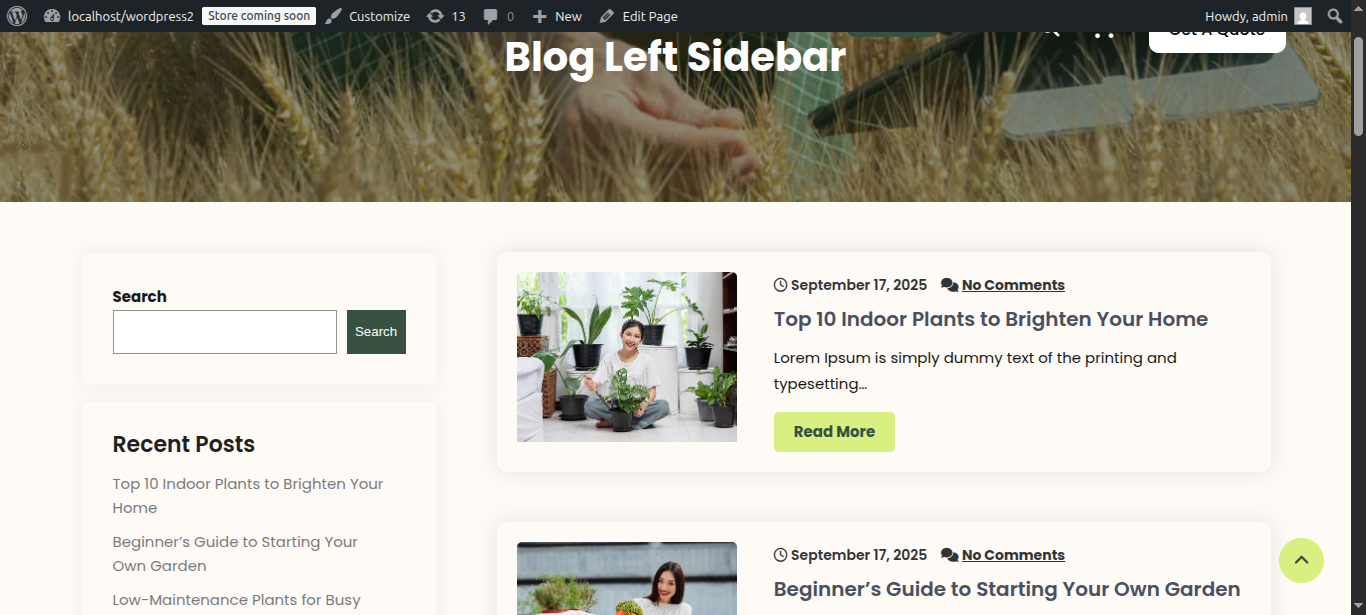Click the indoor plants post thumbnail
1366x615 pixels.
pyautogui.click(x=627, y=357)
